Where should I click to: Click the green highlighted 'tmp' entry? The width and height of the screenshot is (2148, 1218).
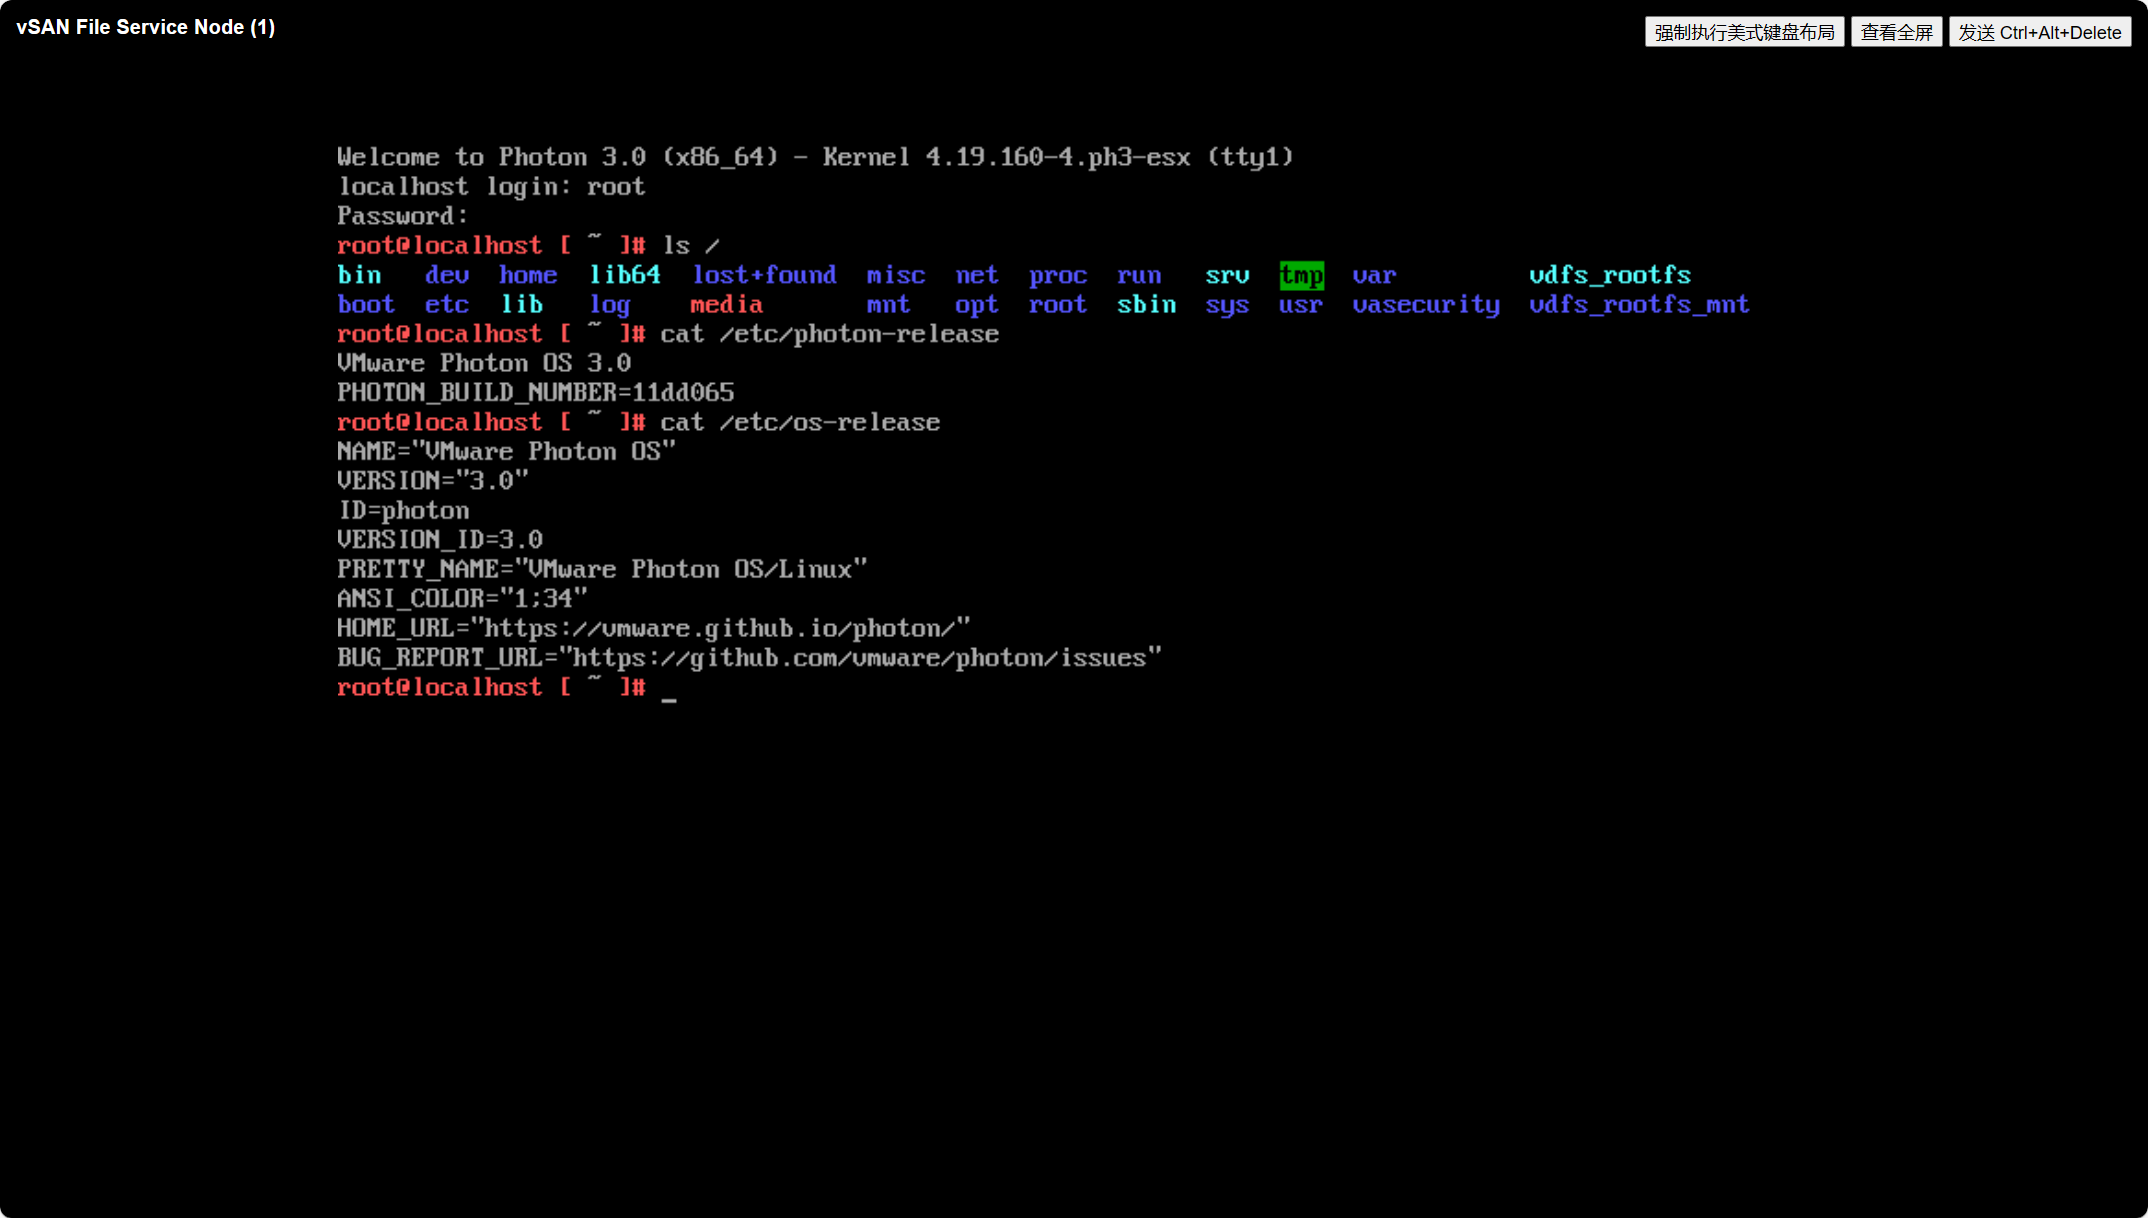point(1301,275)
